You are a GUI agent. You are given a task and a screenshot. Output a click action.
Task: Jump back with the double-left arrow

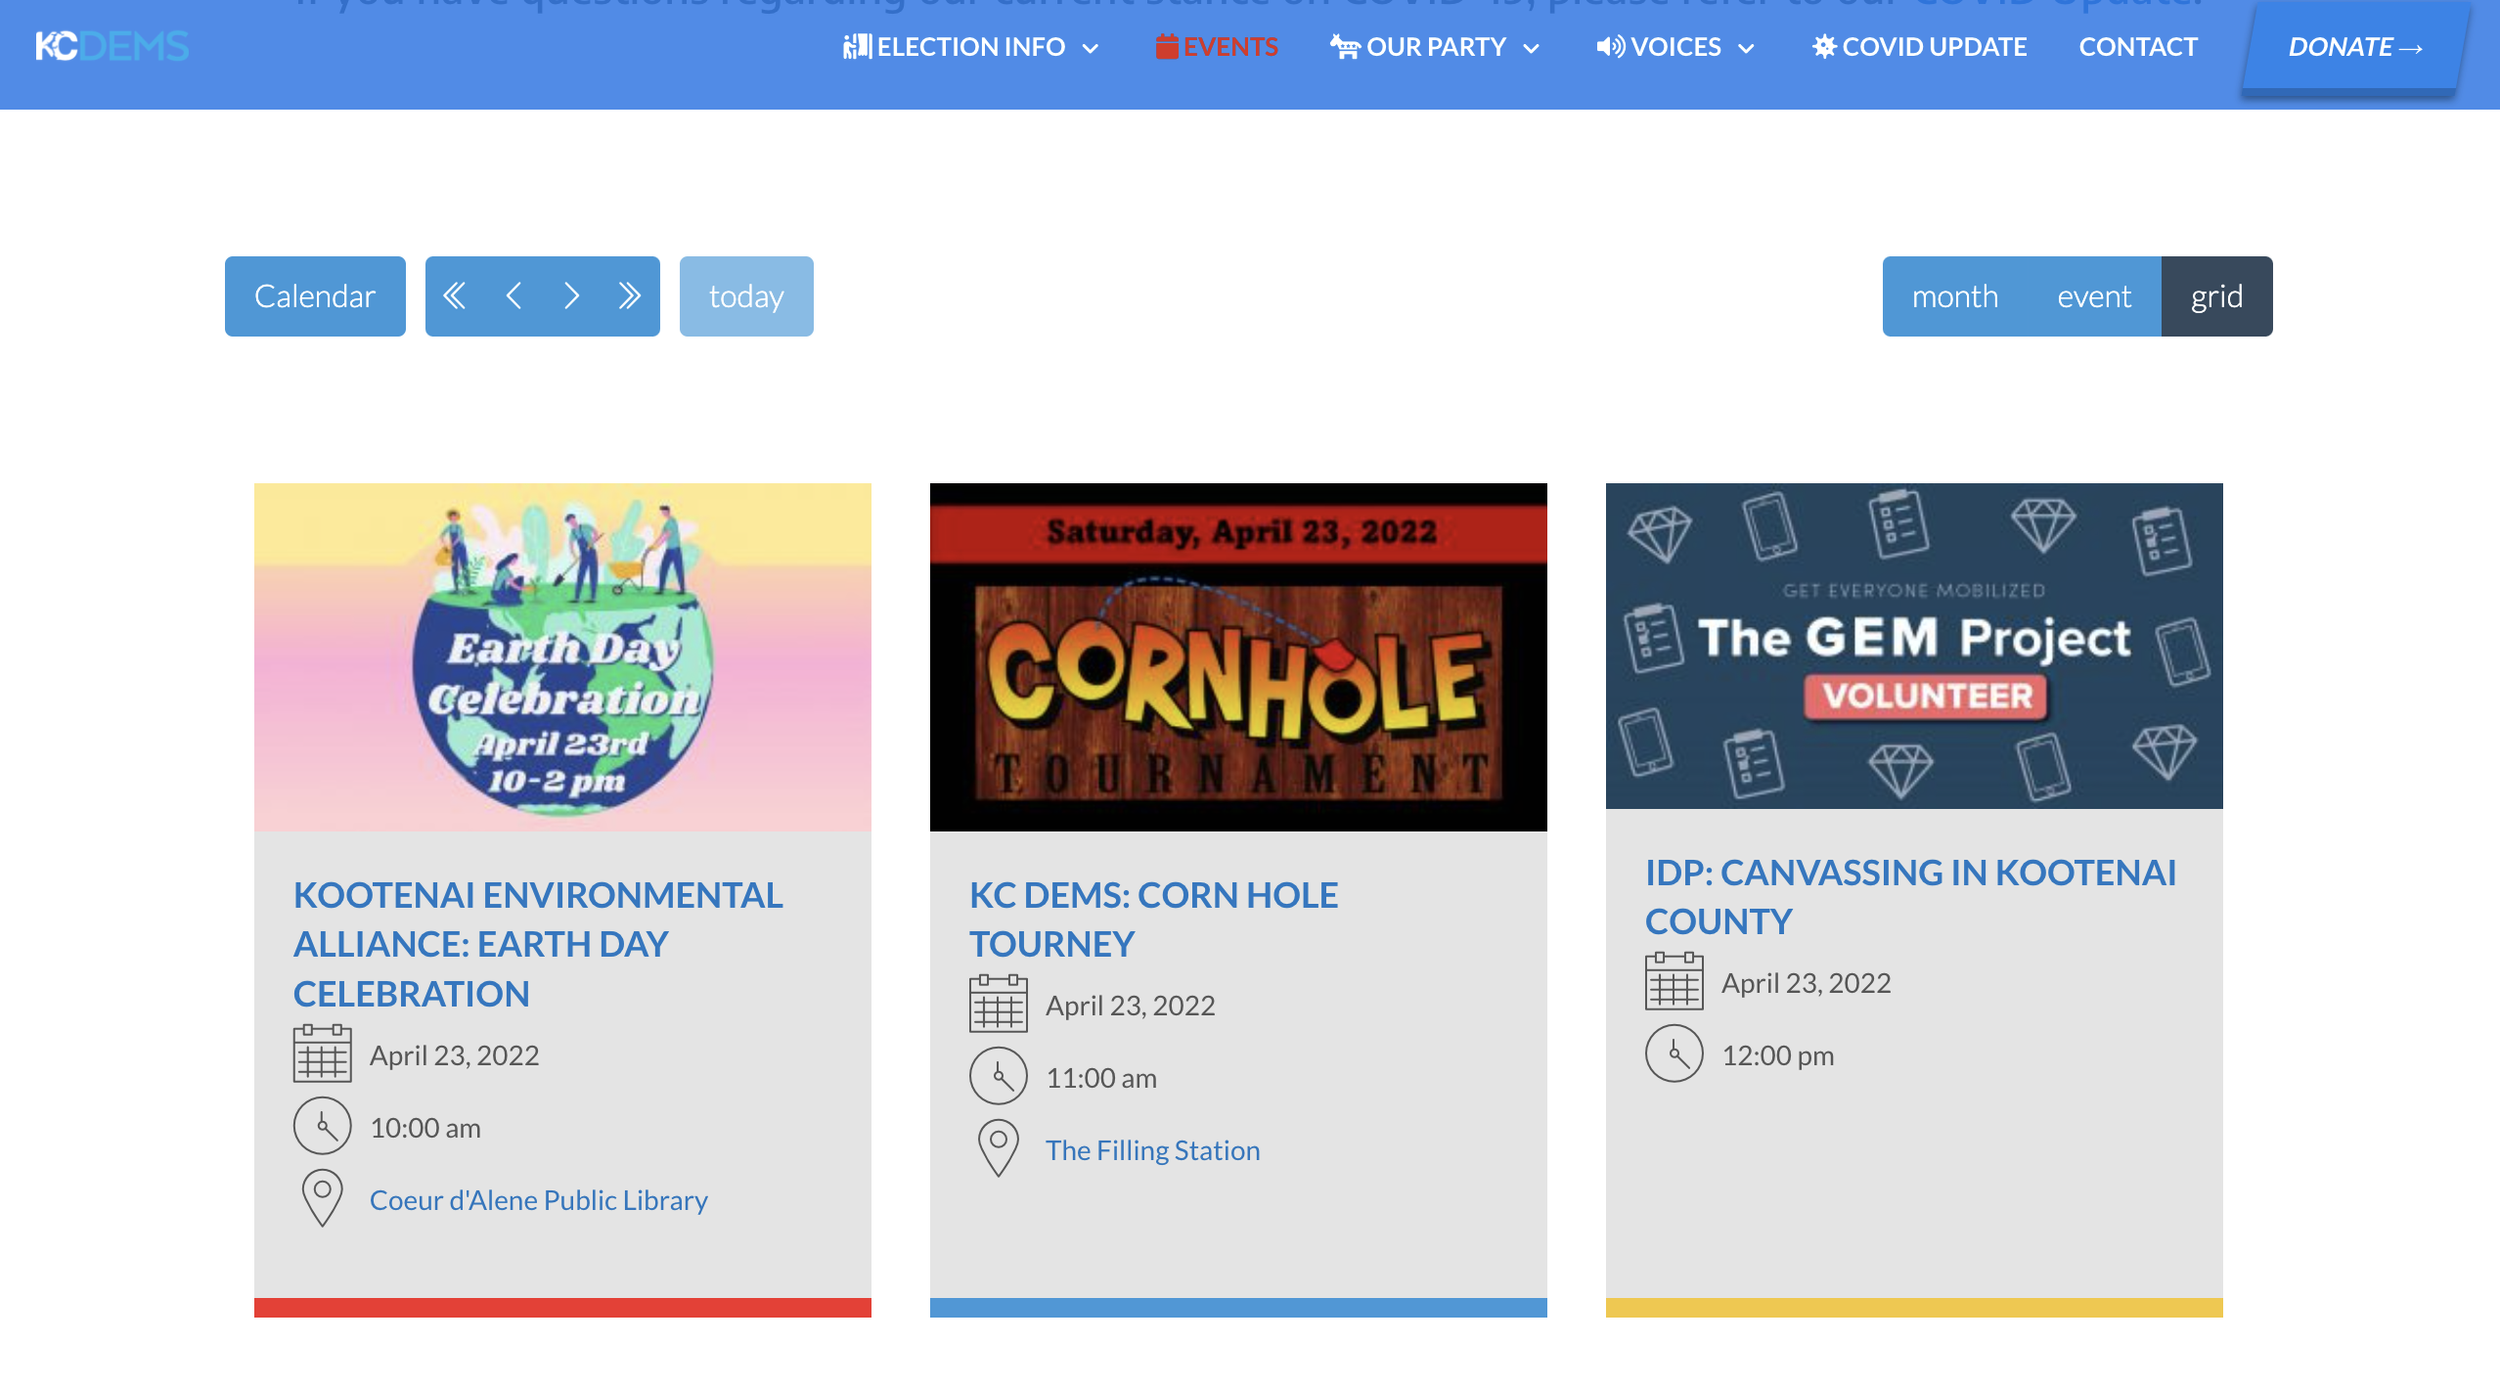pyautogui.click(x=454, y=295)
